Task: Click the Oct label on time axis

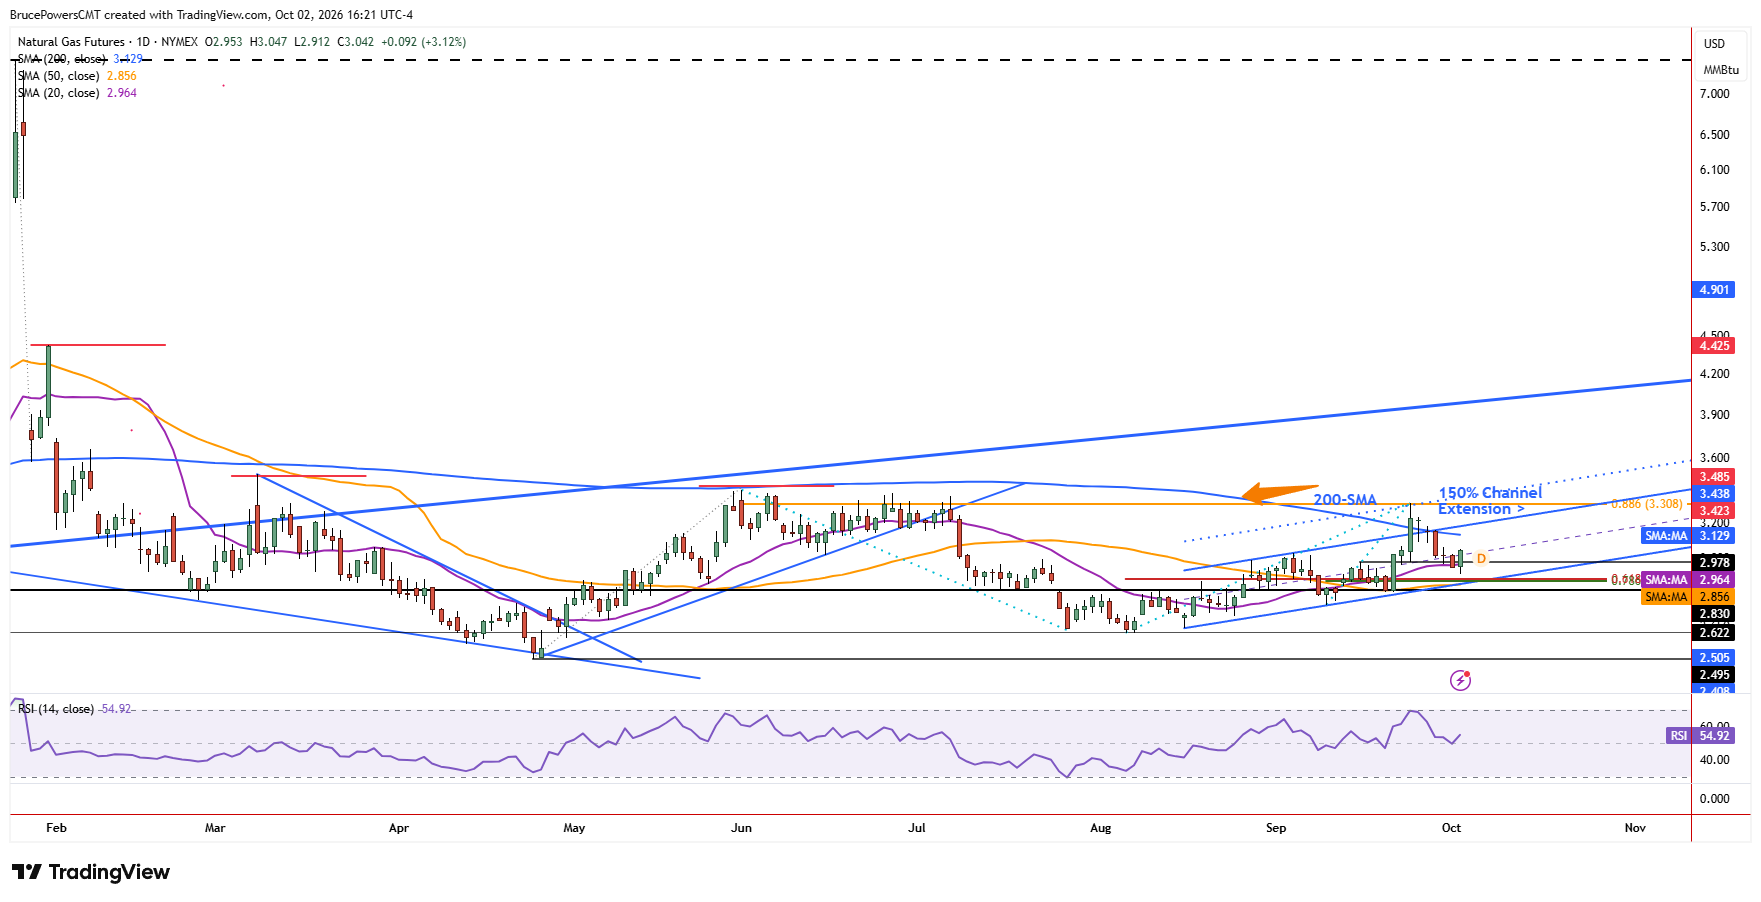Action: tap(1451, 828)
